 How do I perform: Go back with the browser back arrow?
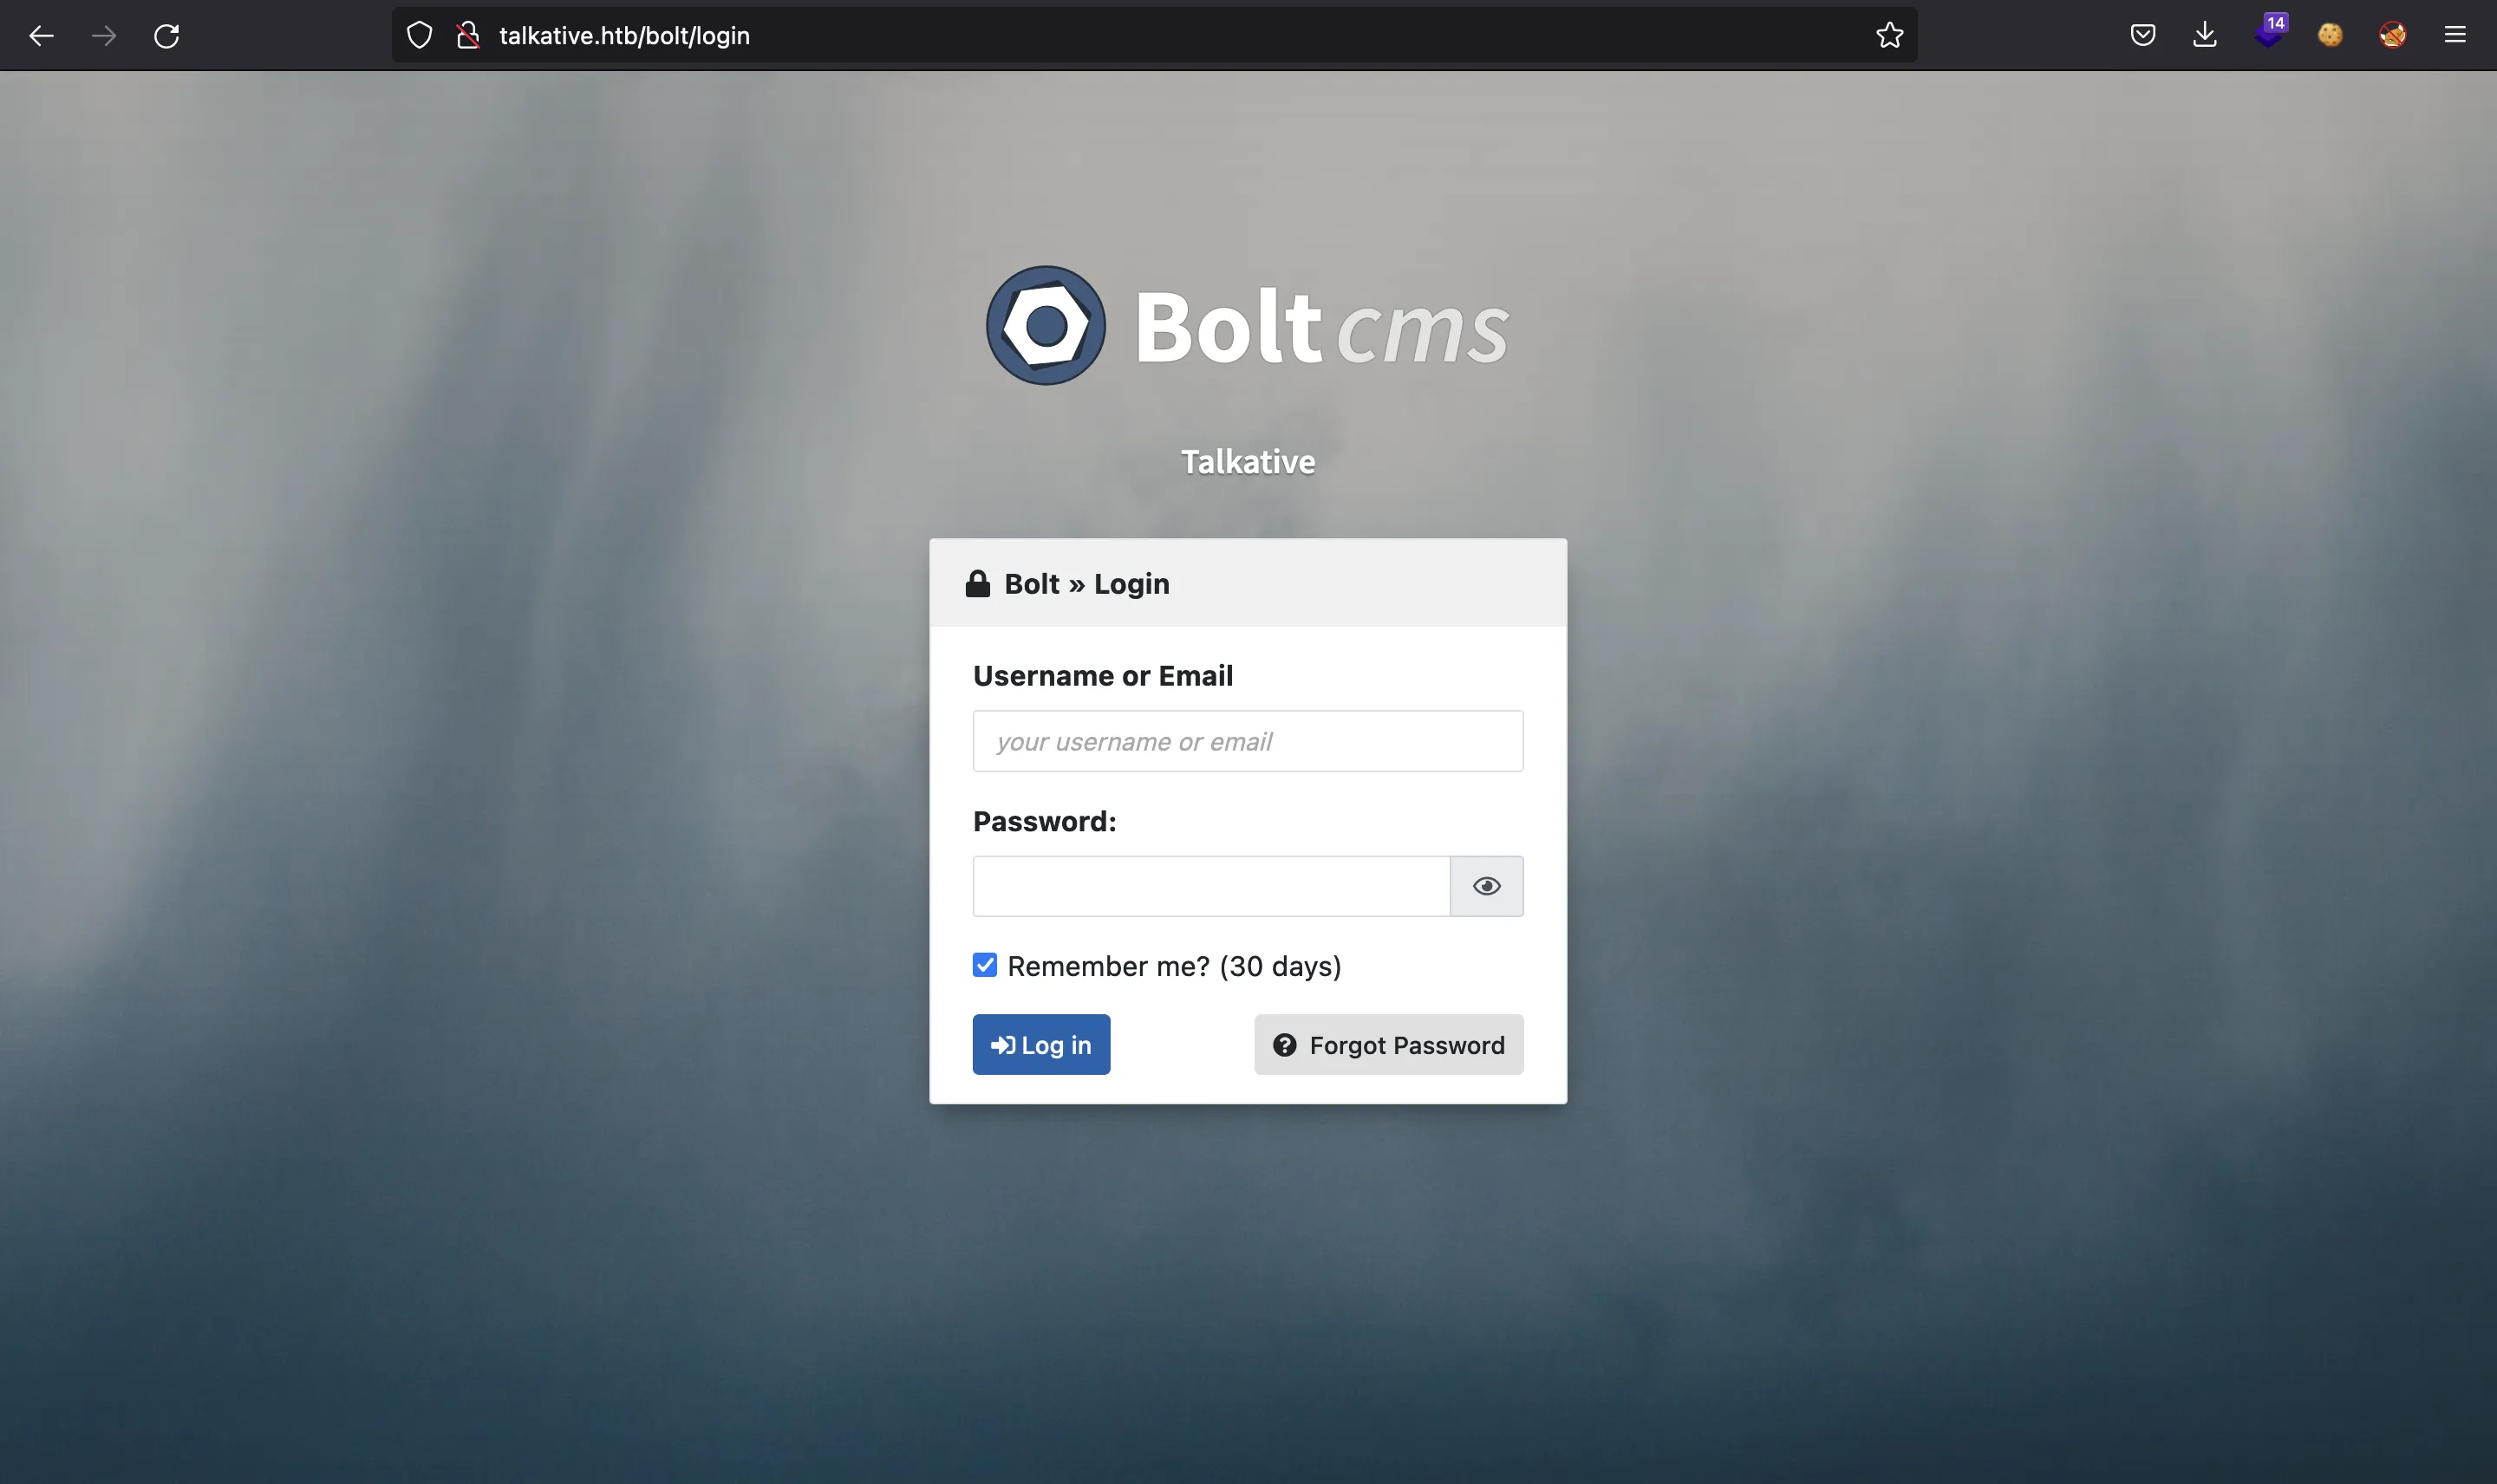[41, 36]
